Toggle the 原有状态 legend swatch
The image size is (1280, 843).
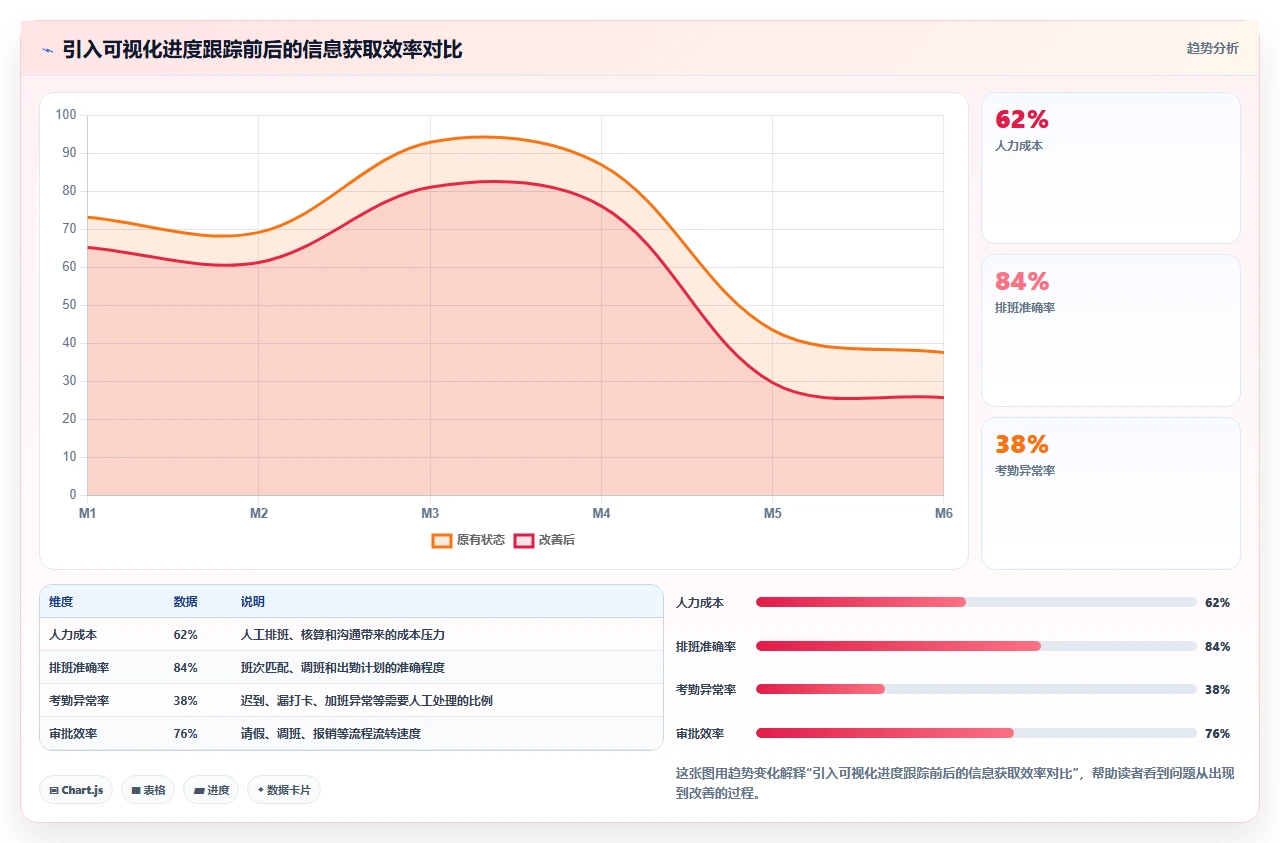442,540
